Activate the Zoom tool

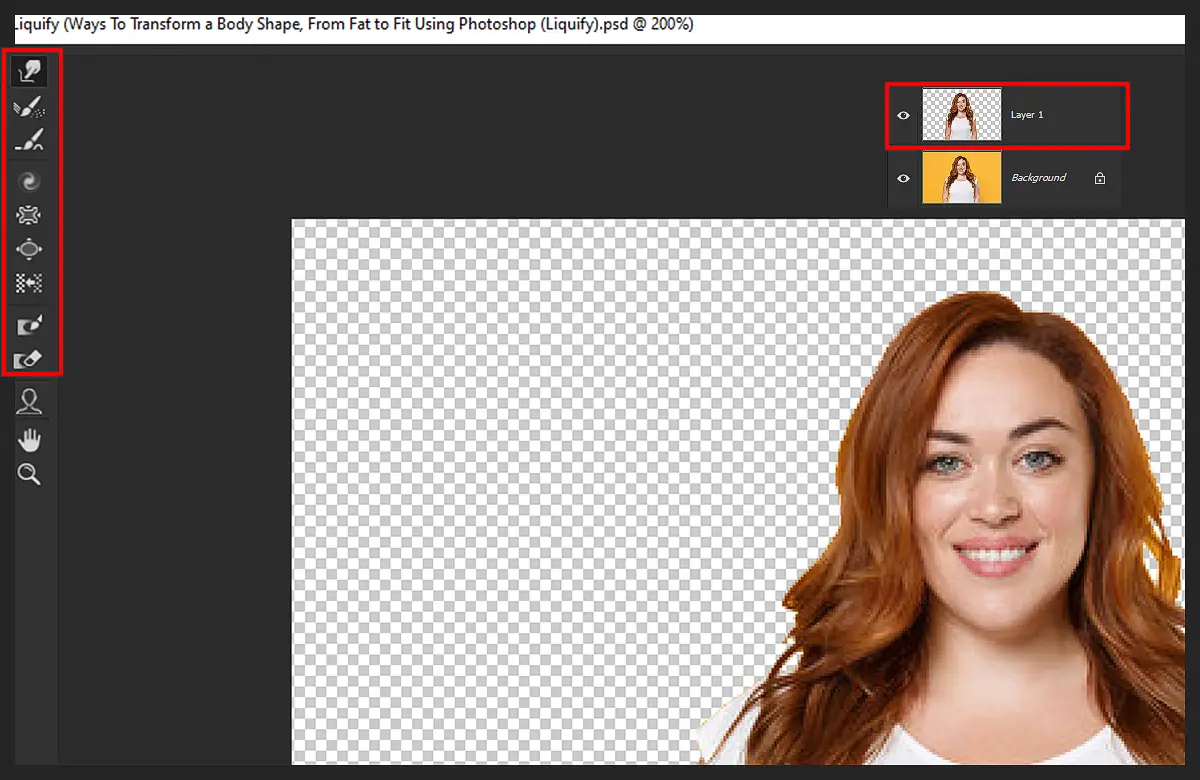(30, 473)
